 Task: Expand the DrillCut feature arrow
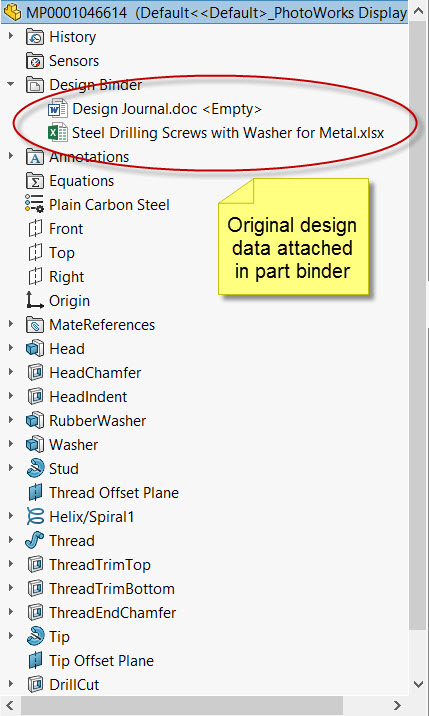[x=11, y=684]
